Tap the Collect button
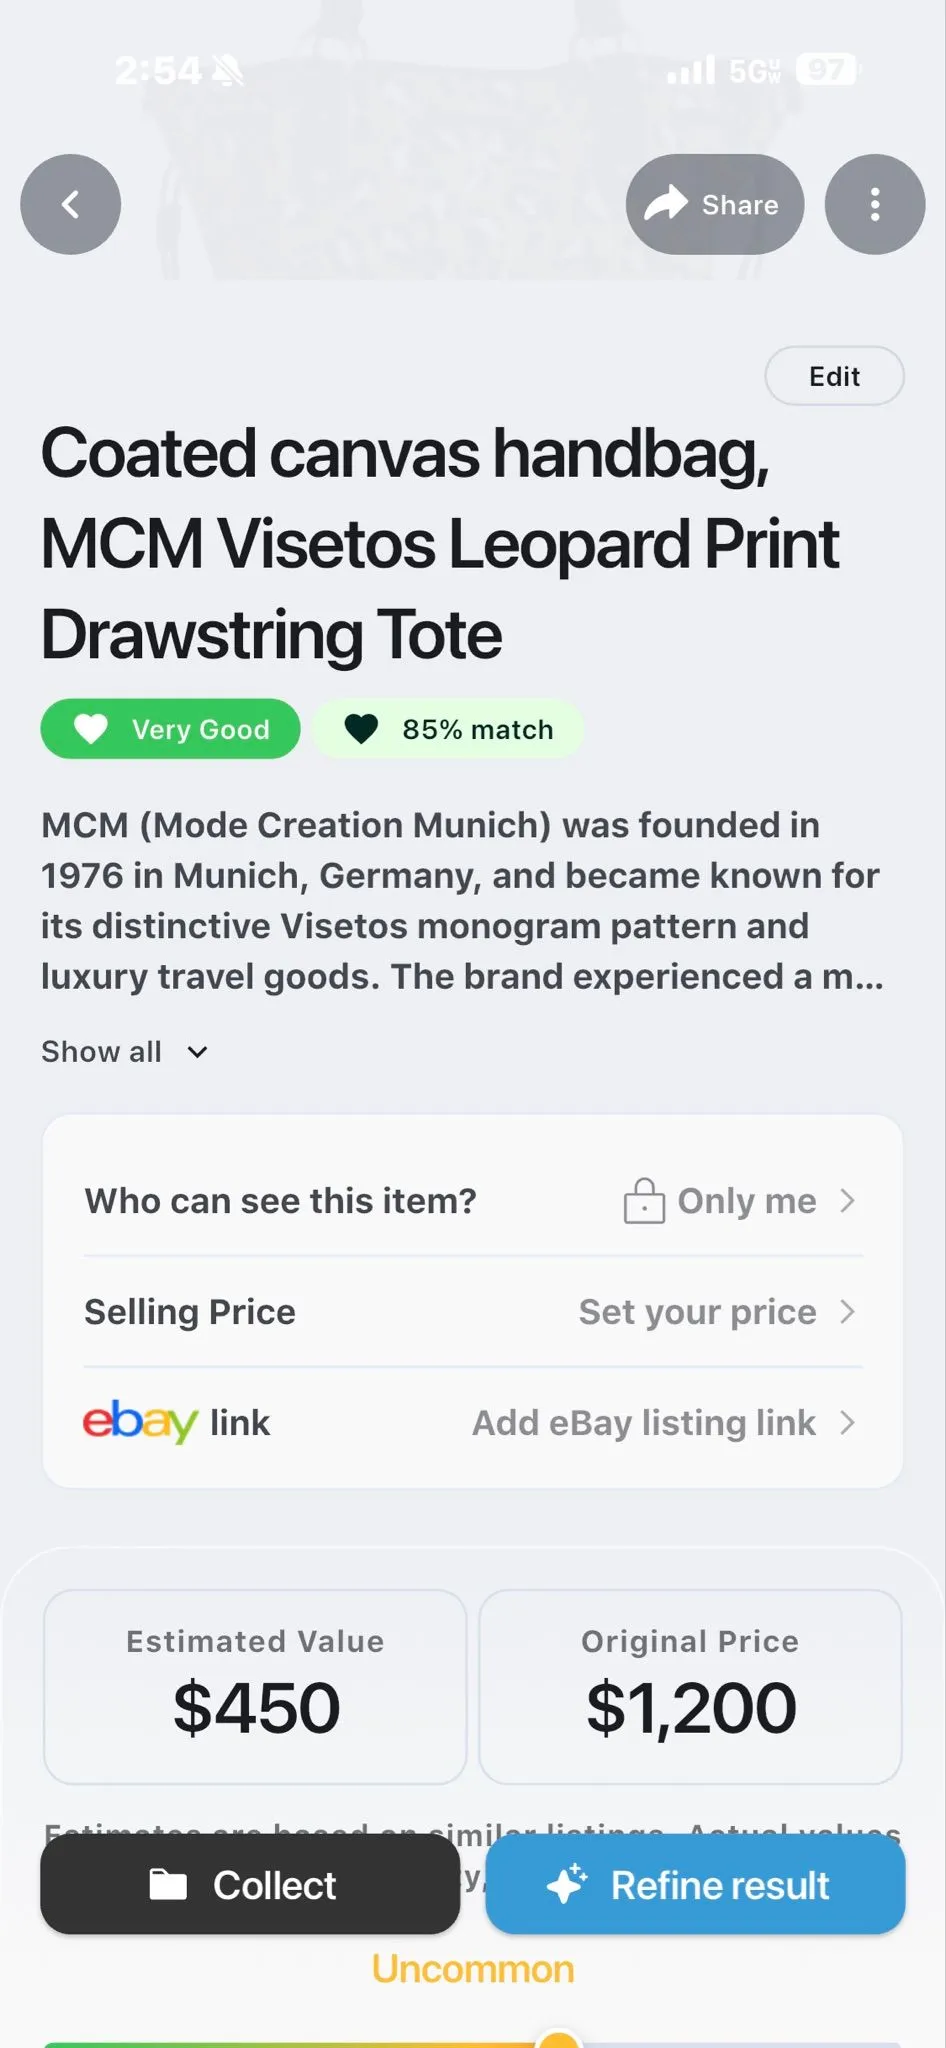Image resolution: width=946 pixels, height=2048 pixels. 250,1884
